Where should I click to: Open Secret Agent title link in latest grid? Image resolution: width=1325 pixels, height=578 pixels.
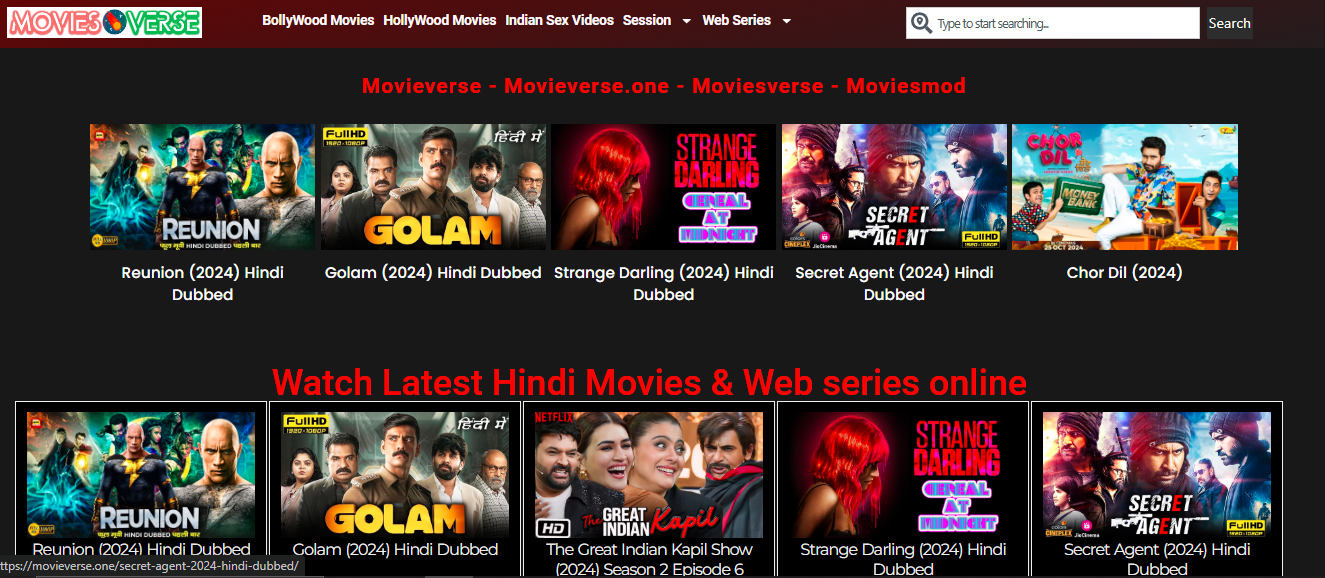pos(1157,559)
